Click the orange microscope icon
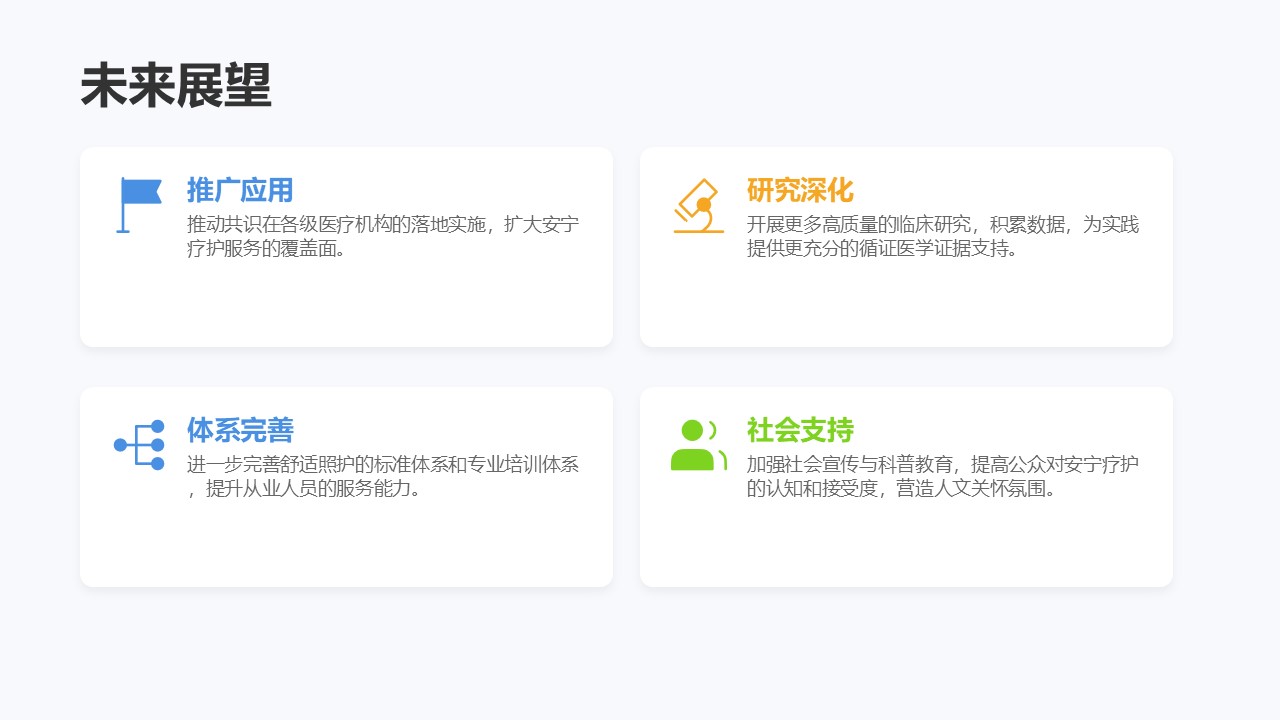Image resolution: width=1280 pixels, height=720 pixels. 698,206
